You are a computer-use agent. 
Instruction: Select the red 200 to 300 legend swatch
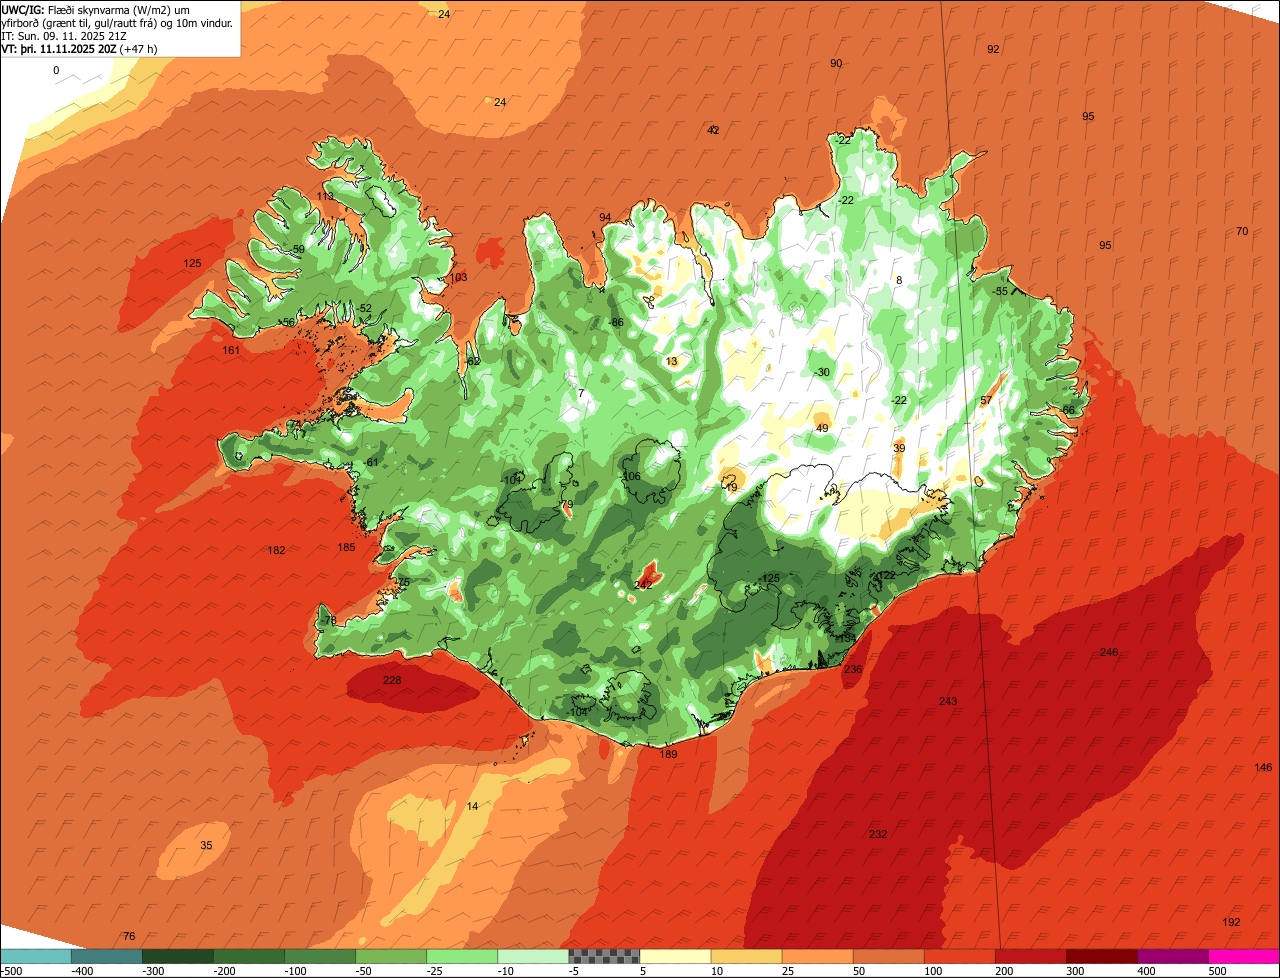point(1030,956)
